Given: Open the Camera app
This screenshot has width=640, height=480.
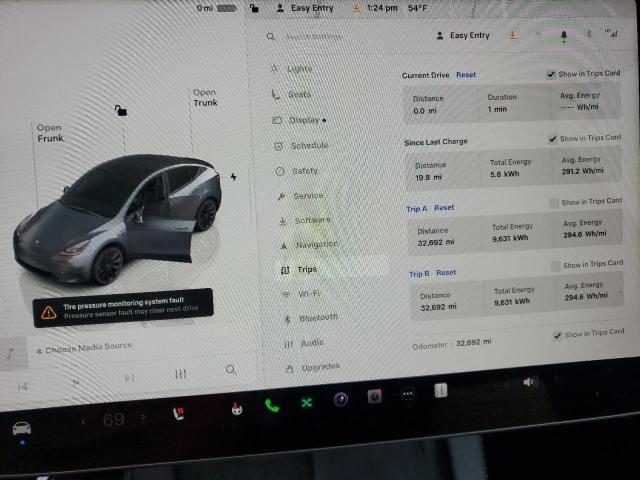Looking at the screenshot, I should pyautogui.click(x=341, y=399).
